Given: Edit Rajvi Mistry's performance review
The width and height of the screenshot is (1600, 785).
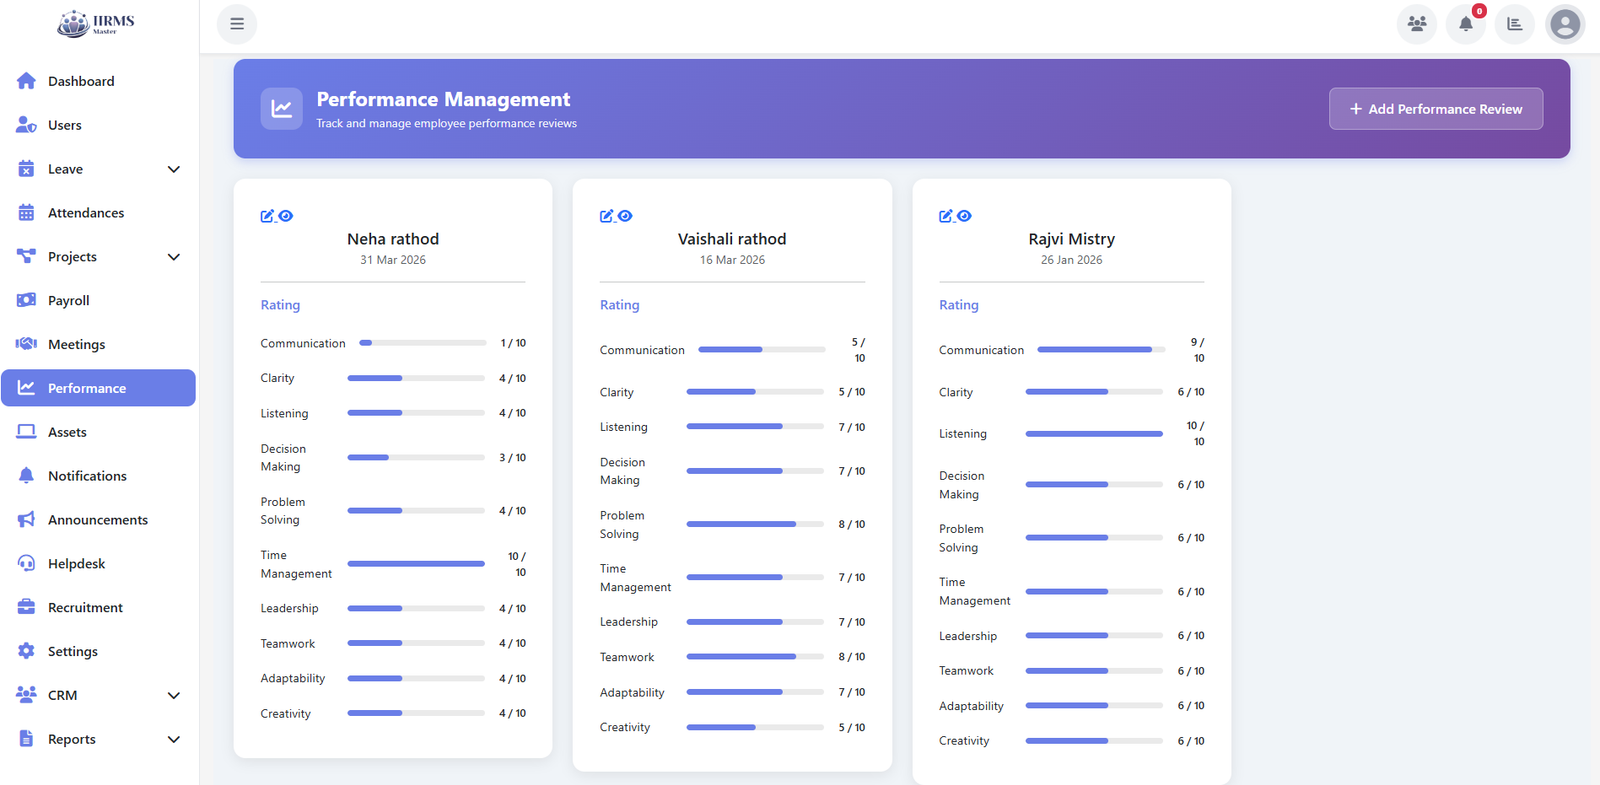Looking at the screenshot, I should coord(945,216).
